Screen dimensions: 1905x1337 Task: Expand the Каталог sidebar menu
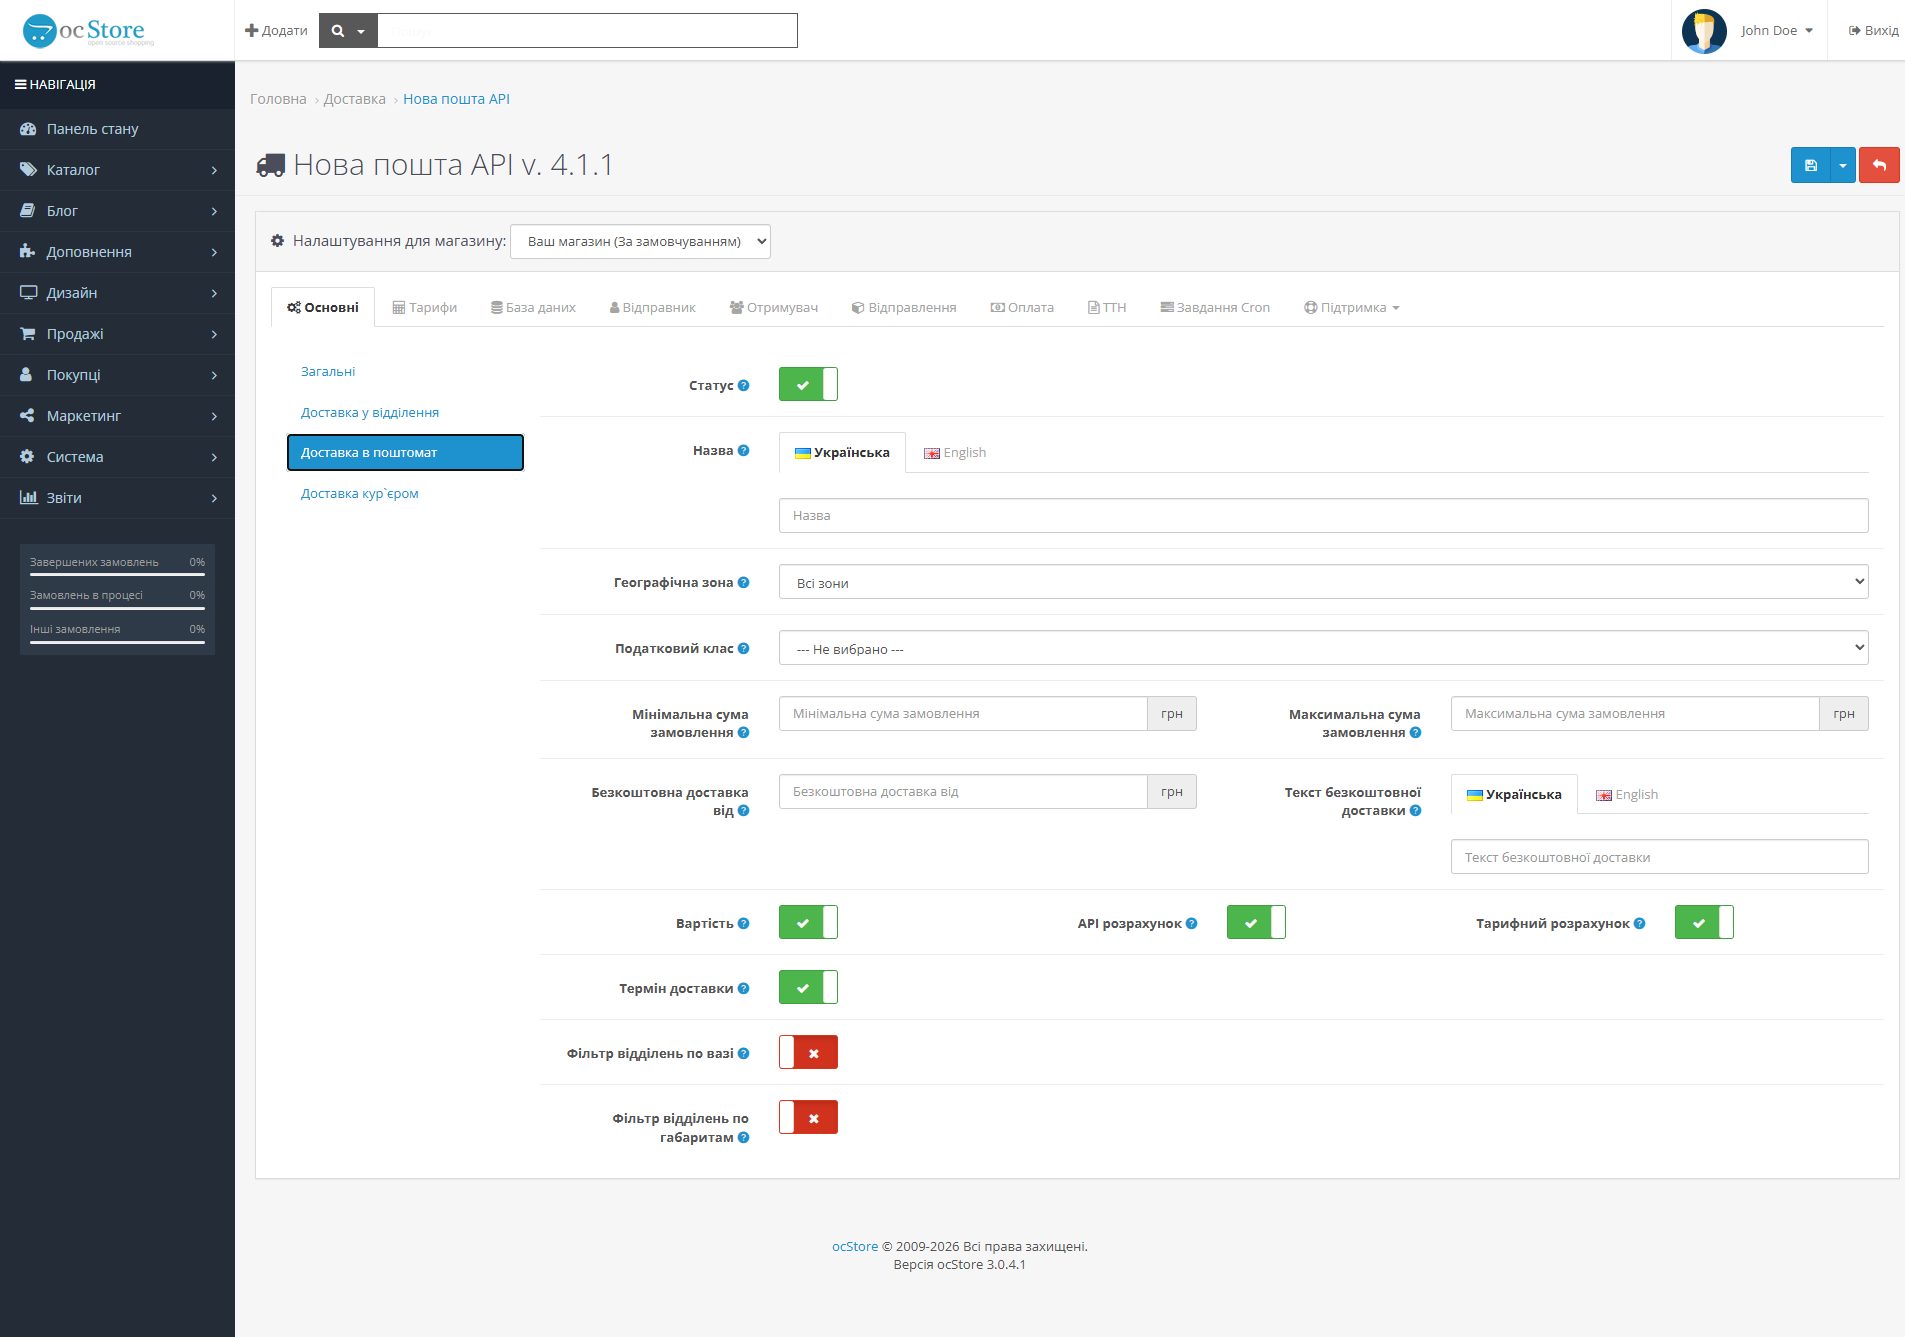[117, 170]
